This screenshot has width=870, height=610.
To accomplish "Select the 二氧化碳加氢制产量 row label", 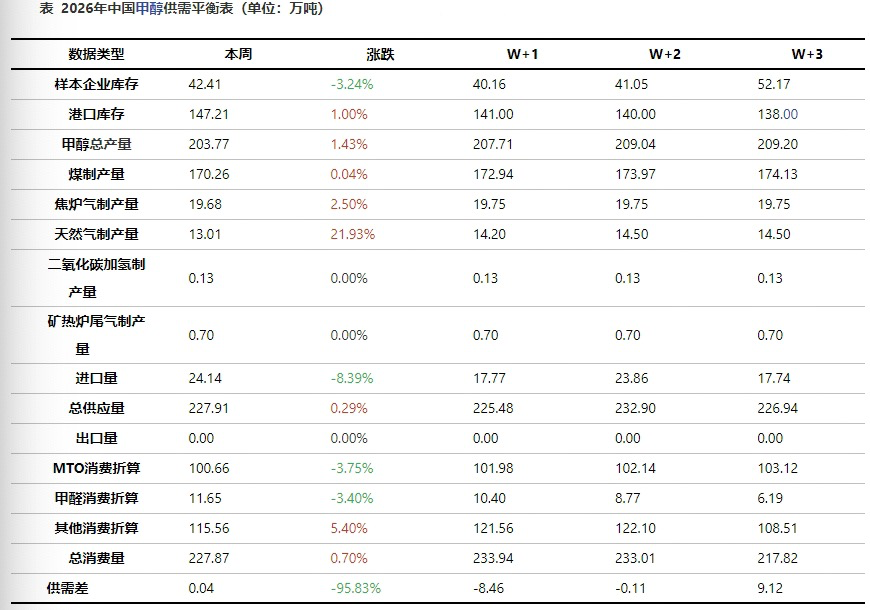I will point(97,278).
